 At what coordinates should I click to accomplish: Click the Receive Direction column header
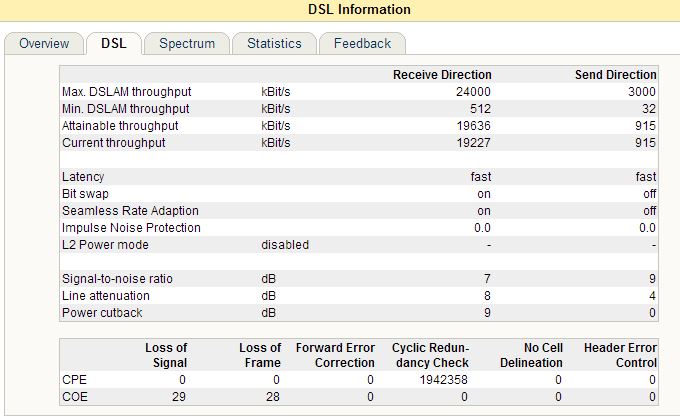click(442, 75)
